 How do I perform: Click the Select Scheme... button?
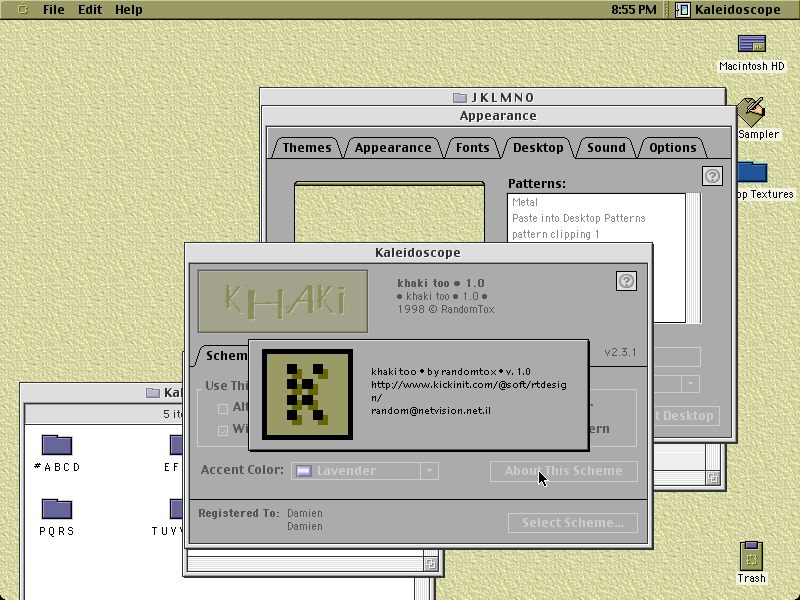pos(572,523)
